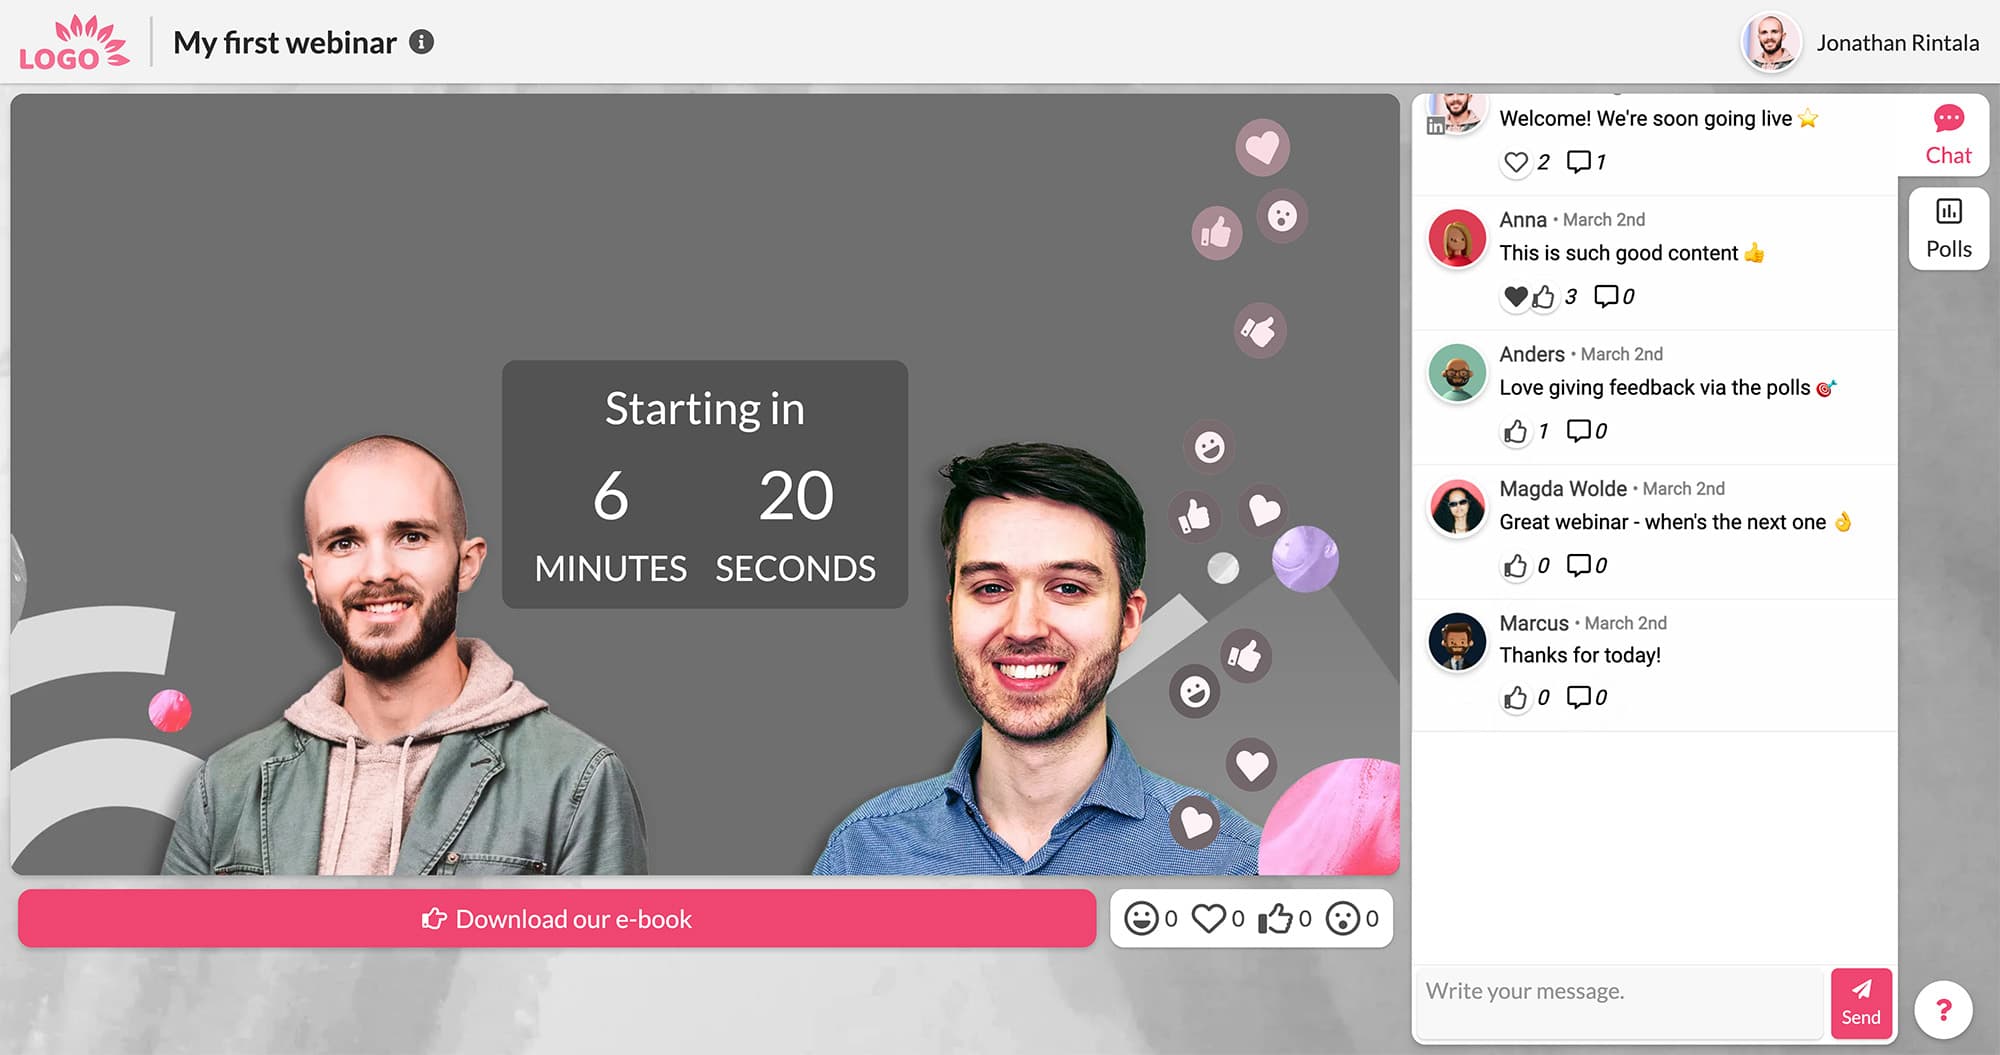Screen dimensions: 2000x1055
Task: Switch to the Polls tab
Action: click(1948, 228)
